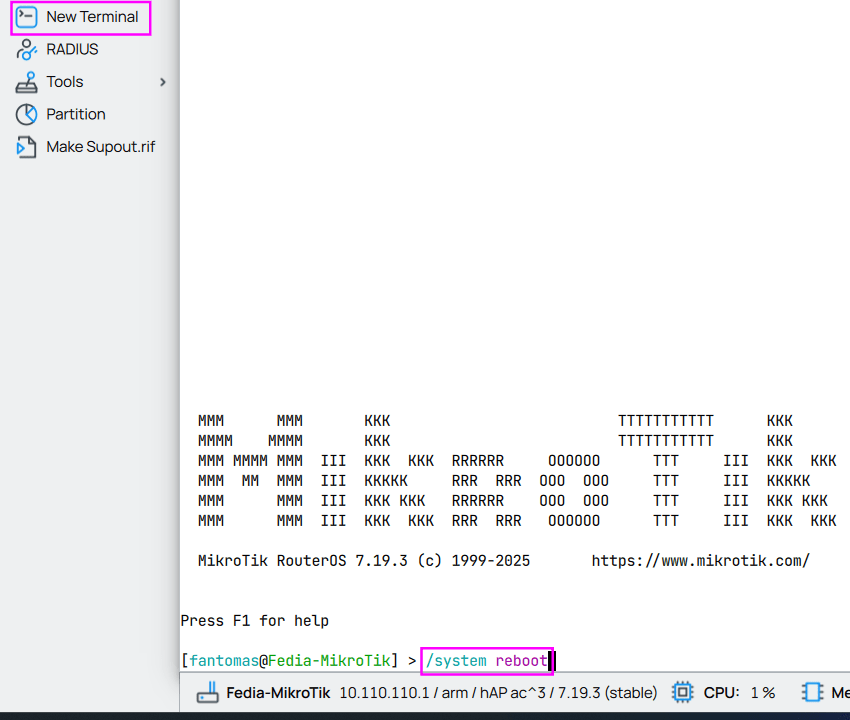Viewport: 850px width, 720px height.
Task: Open the RADIUS menu entry
Action: coord(72,49)
